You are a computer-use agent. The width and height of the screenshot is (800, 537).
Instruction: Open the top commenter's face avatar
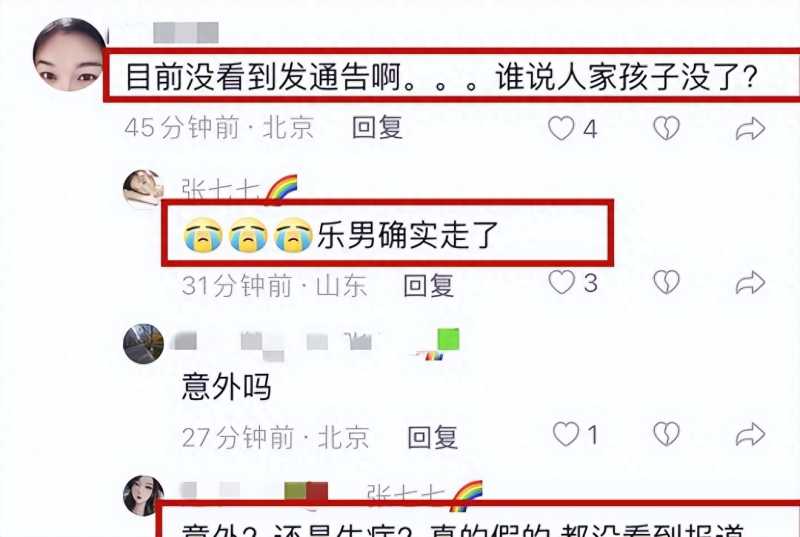tap(69, 55)
